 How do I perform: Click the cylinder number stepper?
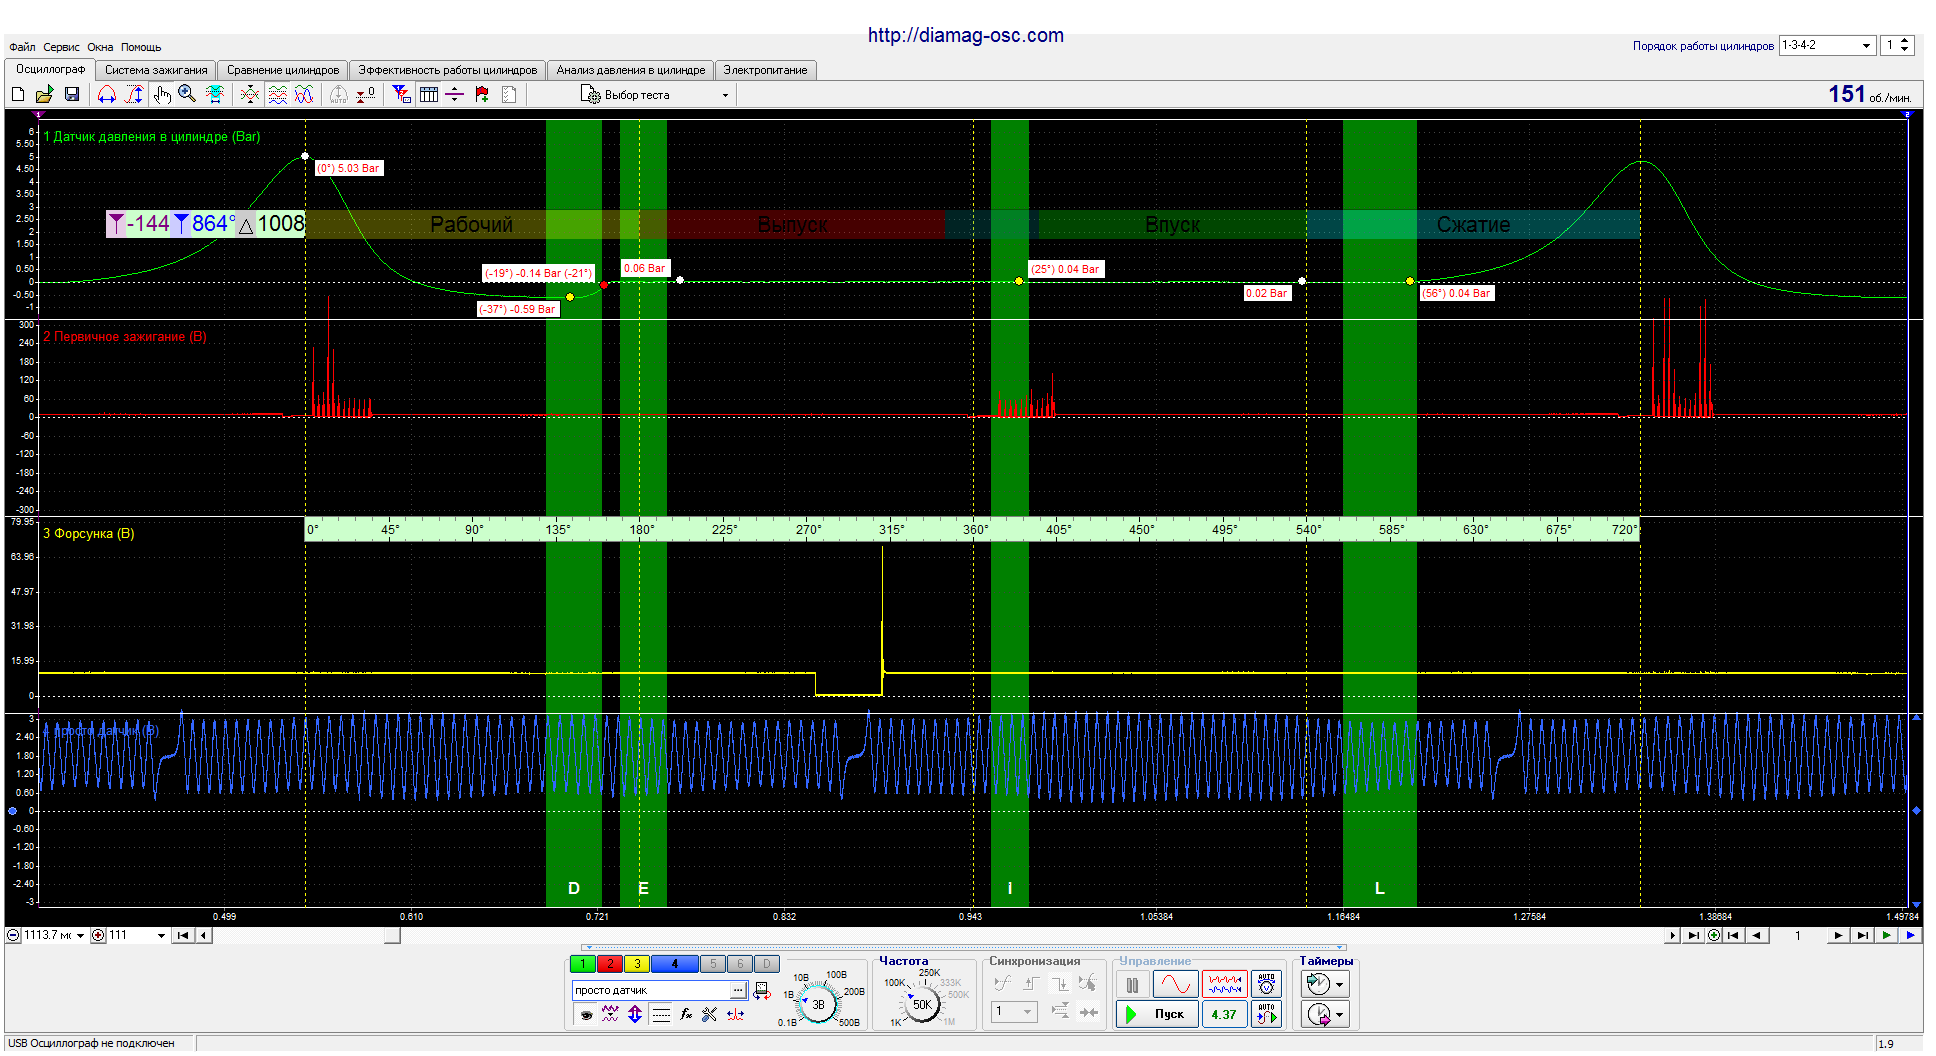[x=1904, y=45]
